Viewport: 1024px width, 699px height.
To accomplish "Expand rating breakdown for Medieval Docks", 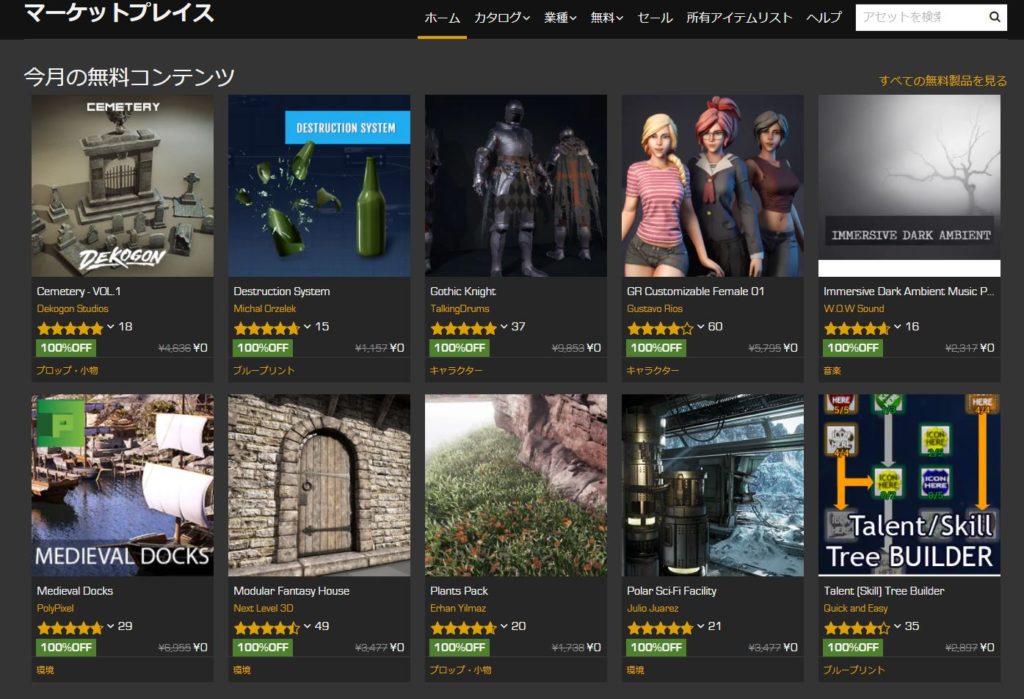I will (110, 626).
